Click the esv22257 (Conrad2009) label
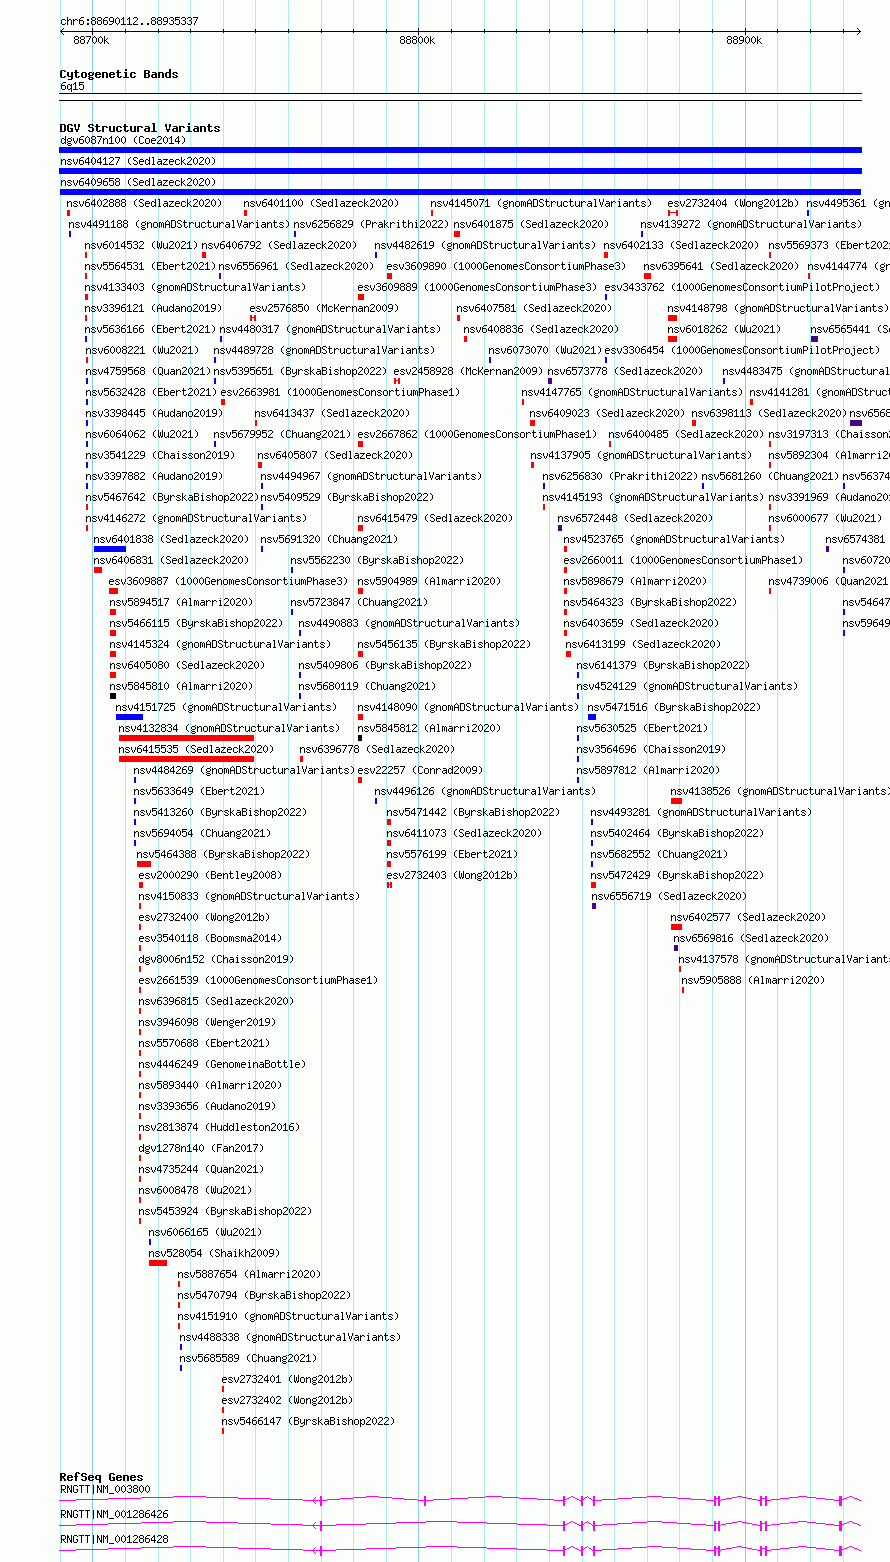890x1562 pixels. click(420, 770)
